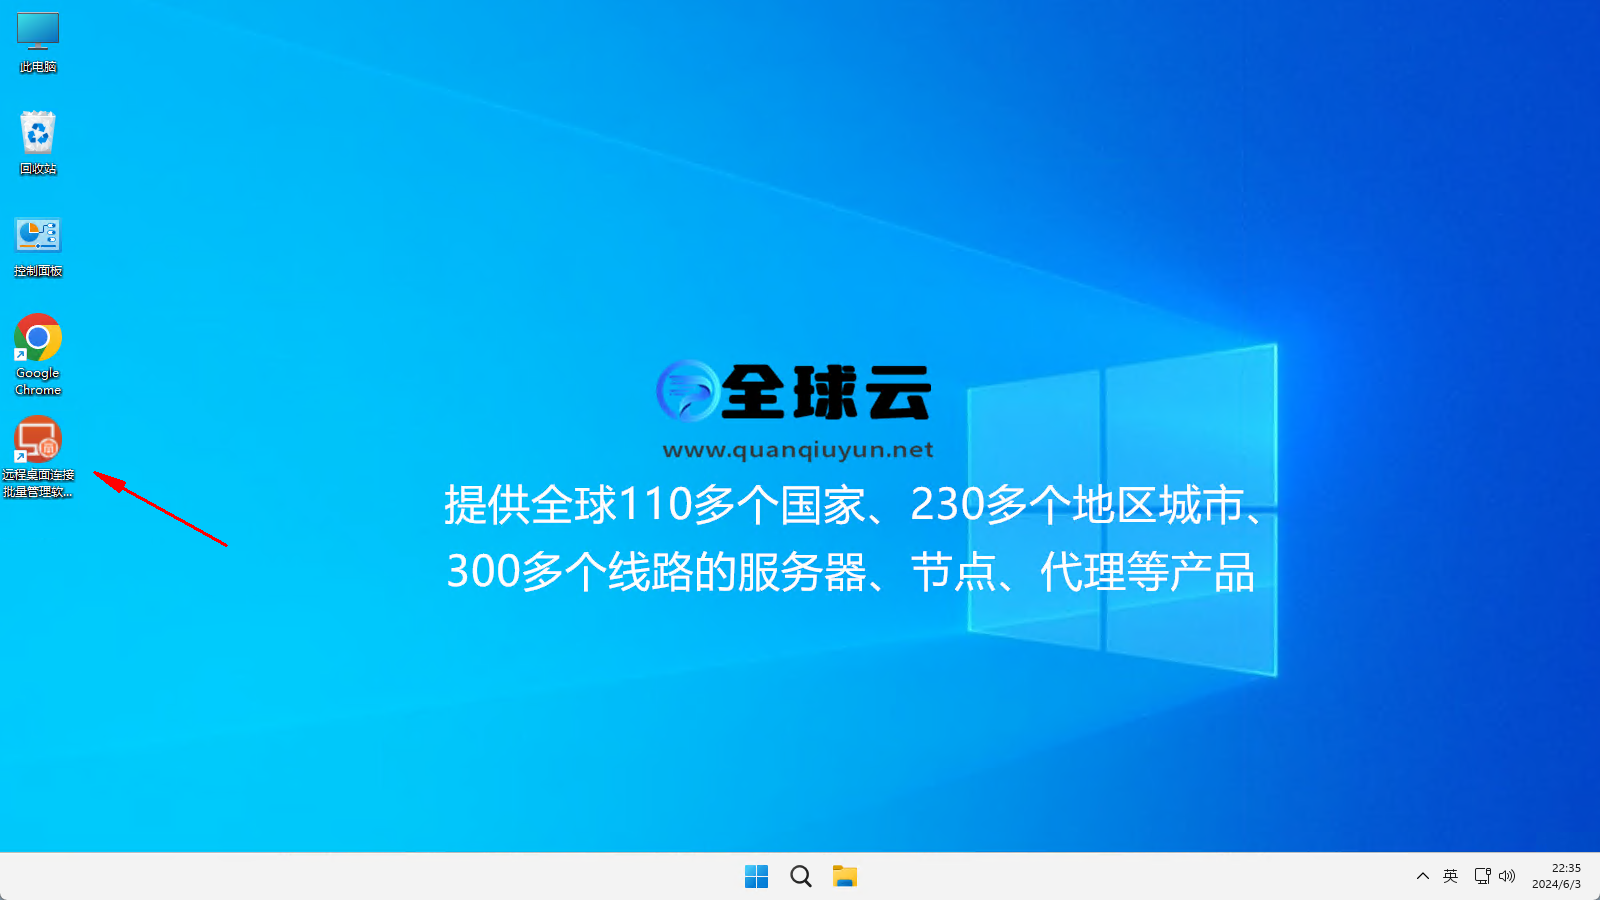Select the 回收站 recycle bin icon
Image resolution: width=1600 pixels, height=900 pixels.
[x=38, y=143]
